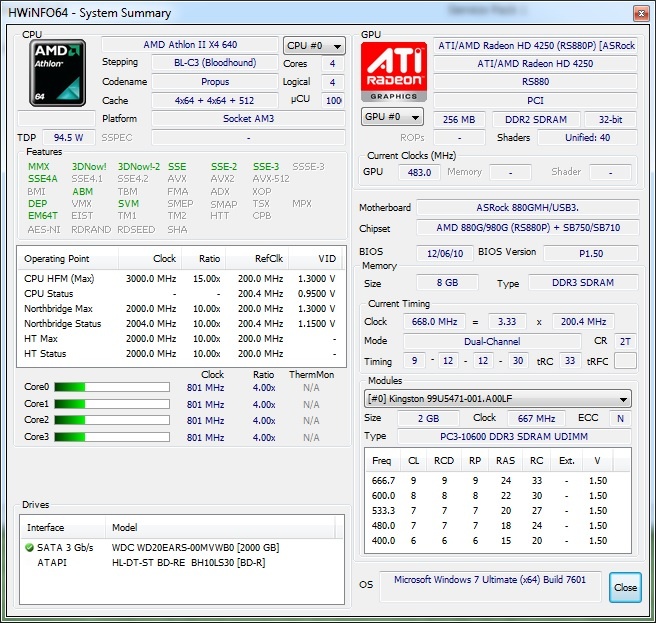The height and width of the screenshot is (623, 656).
Task: Click the RS880 GPU codename field
Action: tap(536, 82)
